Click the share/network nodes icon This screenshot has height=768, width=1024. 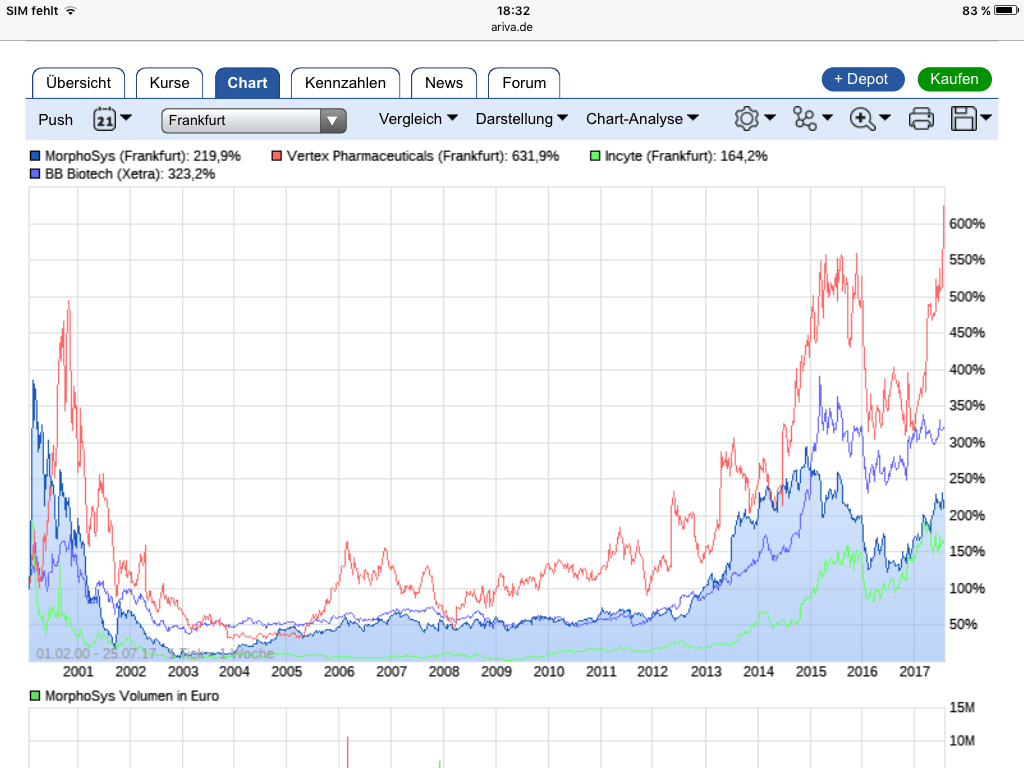[805, 119]
